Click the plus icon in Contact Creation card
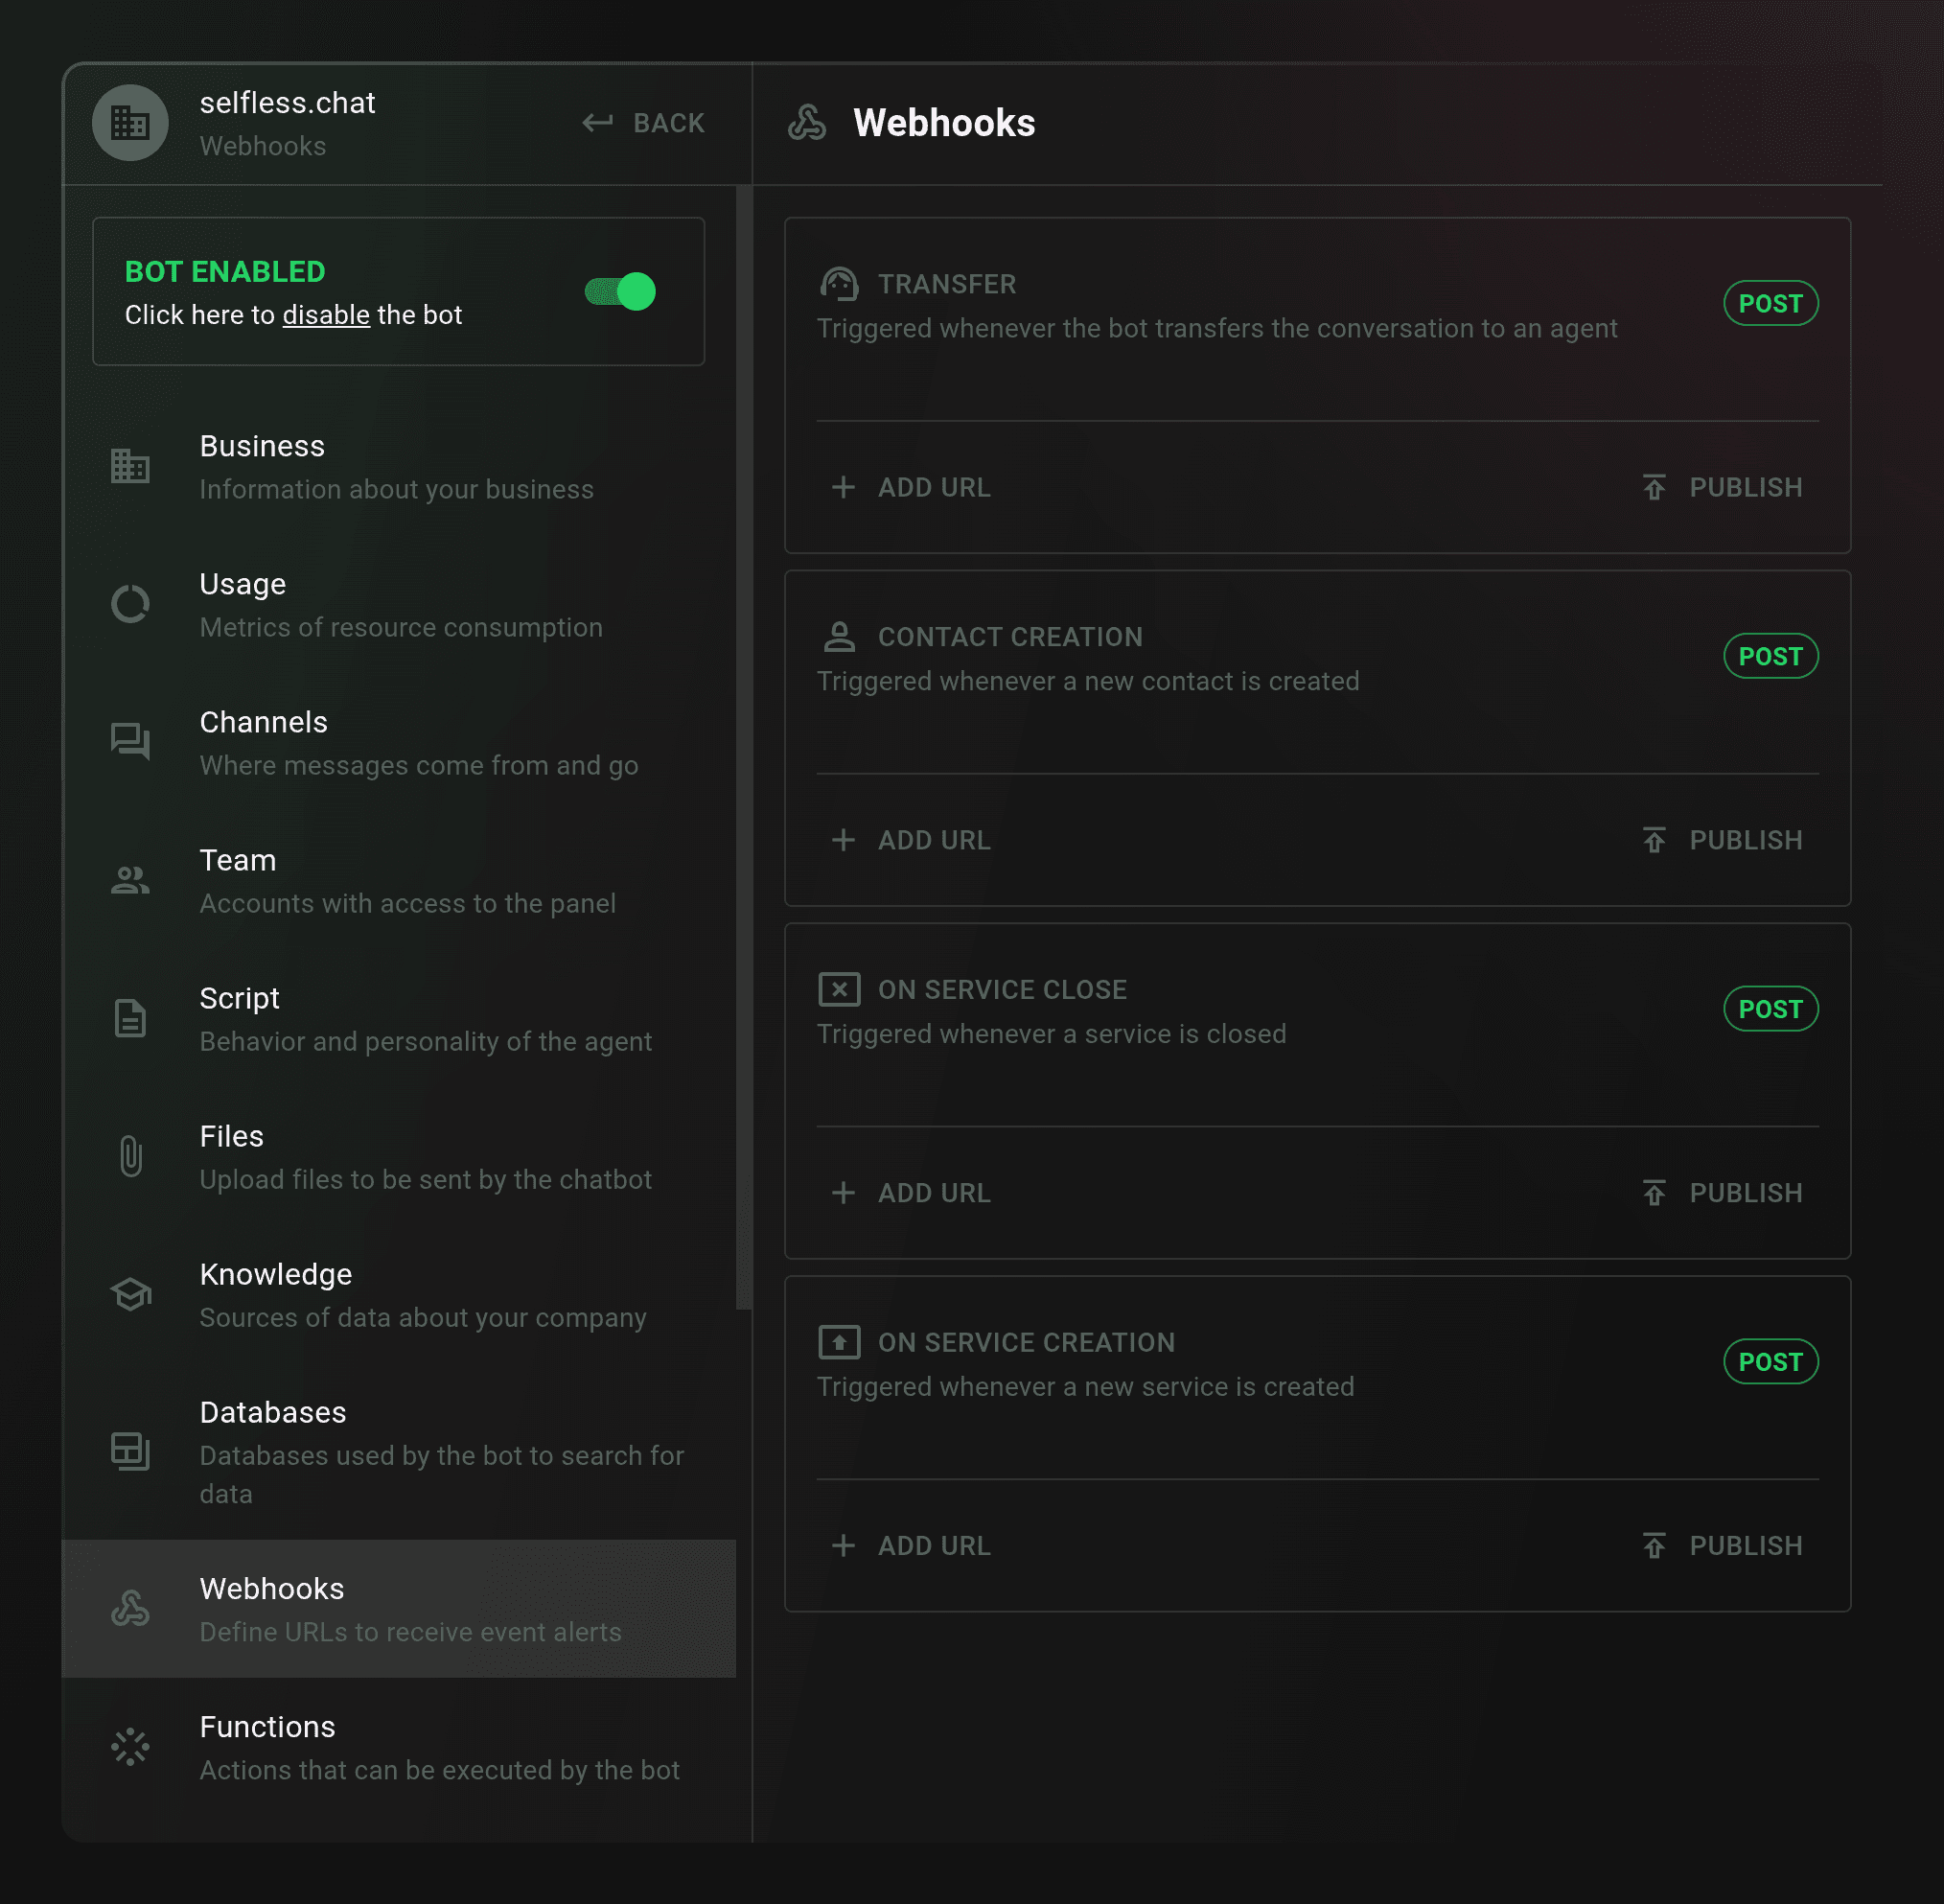The width and height of the screenshot is (1944, 1904). point(843,840)
